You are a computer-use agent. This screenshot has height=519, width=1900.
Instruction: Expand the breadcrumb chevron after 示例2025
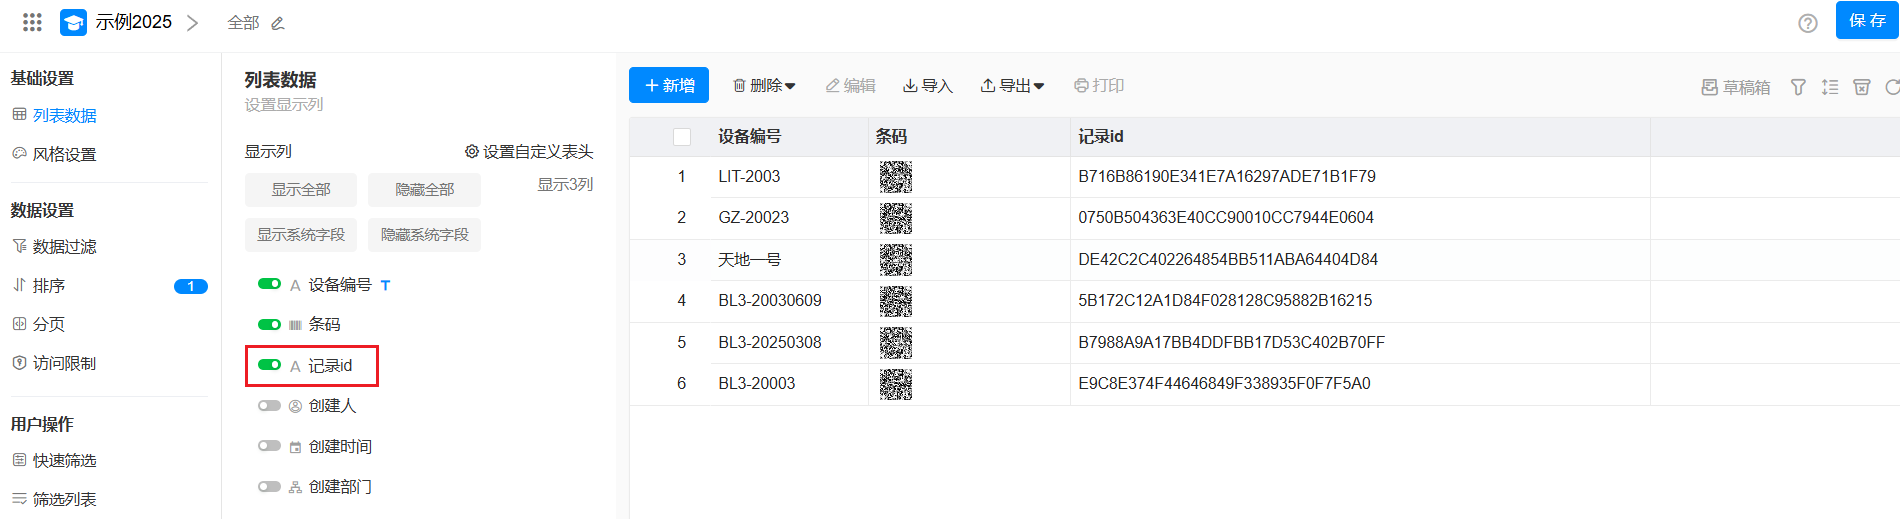192,23
